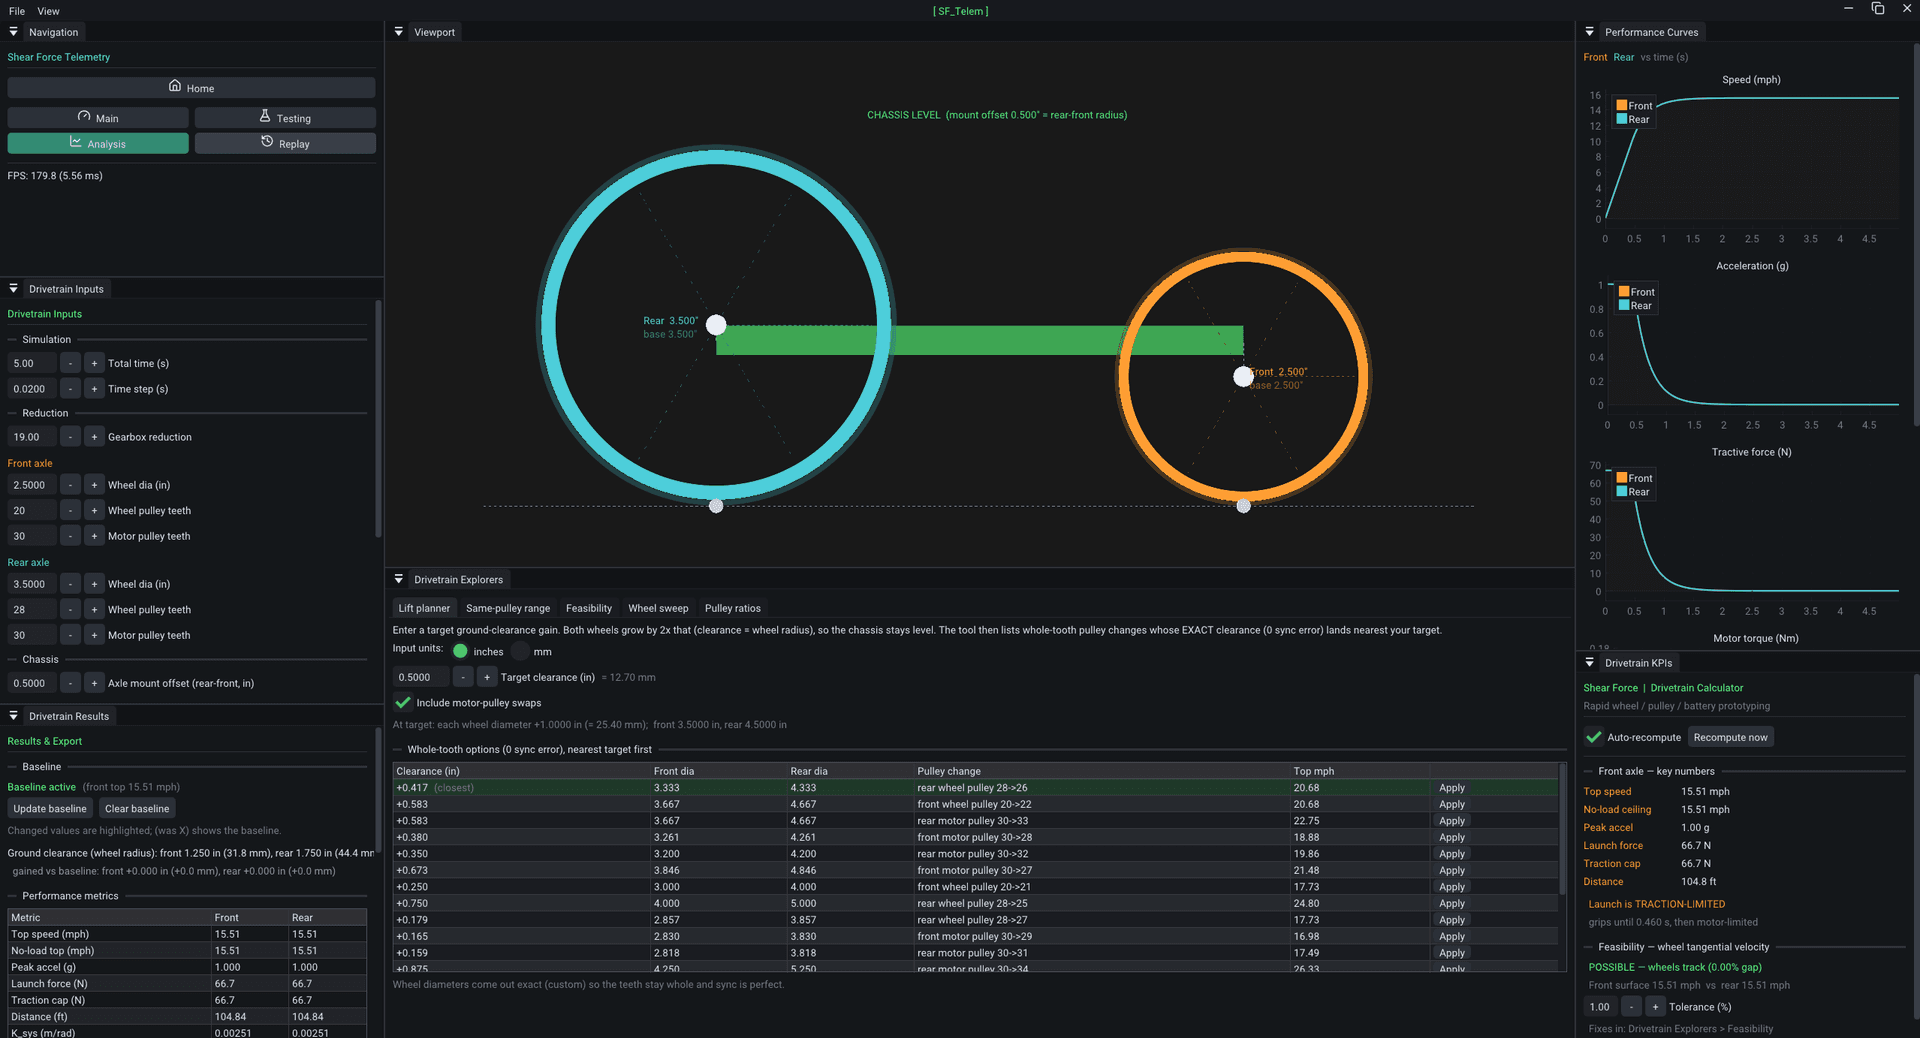
Task: Click the Target clearance input field
Action: [421, 677]
